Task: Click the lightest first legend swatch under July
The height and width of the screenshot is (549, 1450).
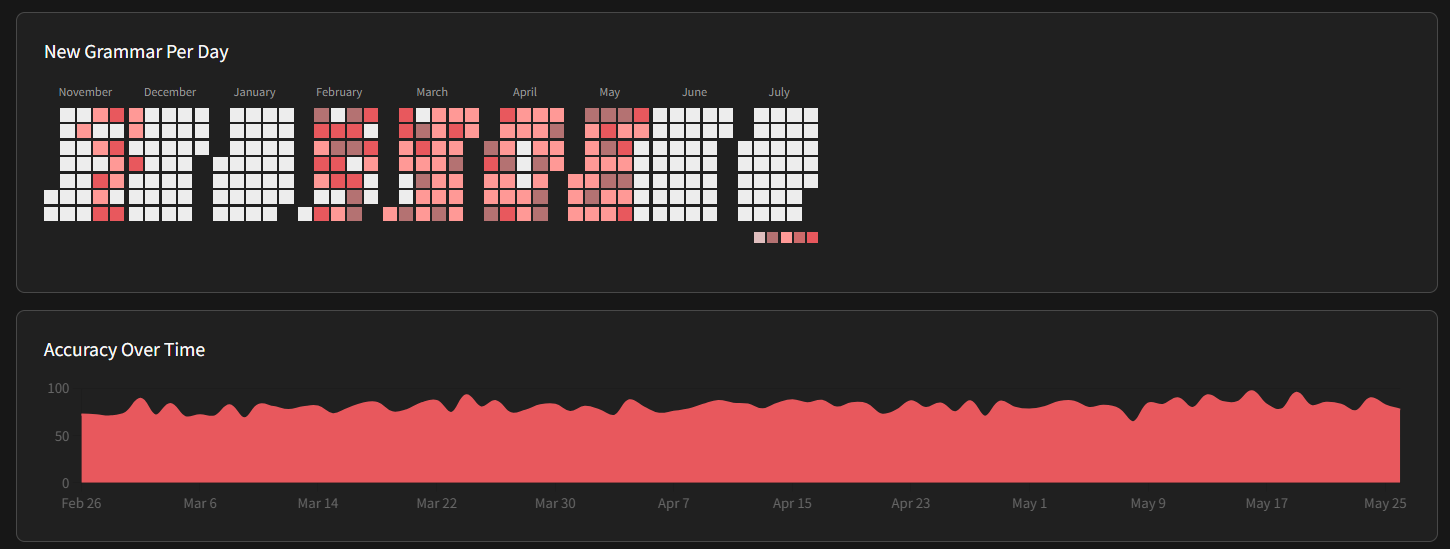Action: coord(759,237)
